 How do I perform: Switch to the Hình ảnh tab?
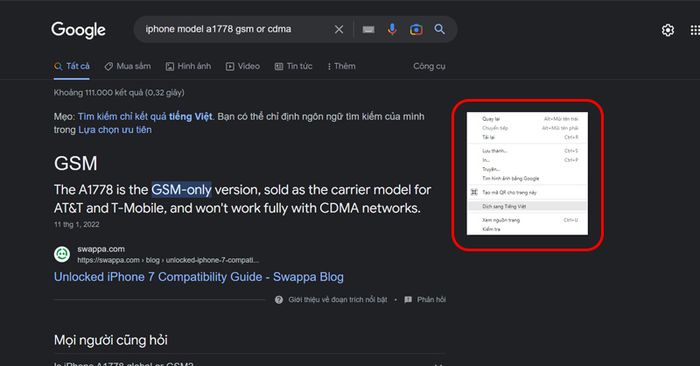coord(188,67)
